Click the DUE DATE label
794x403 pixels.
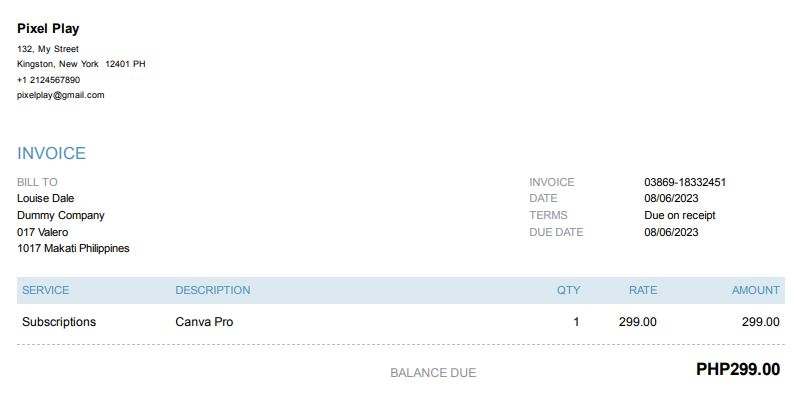tap(556, 232)
